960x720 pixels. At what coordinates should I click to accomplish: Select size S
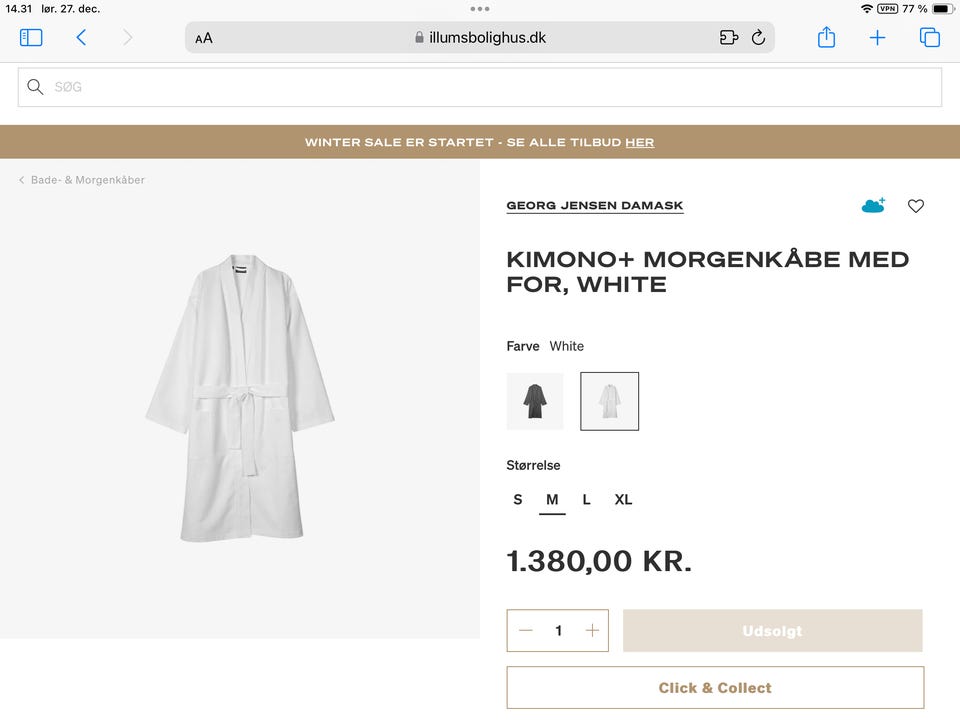click(x=518, y=500)
